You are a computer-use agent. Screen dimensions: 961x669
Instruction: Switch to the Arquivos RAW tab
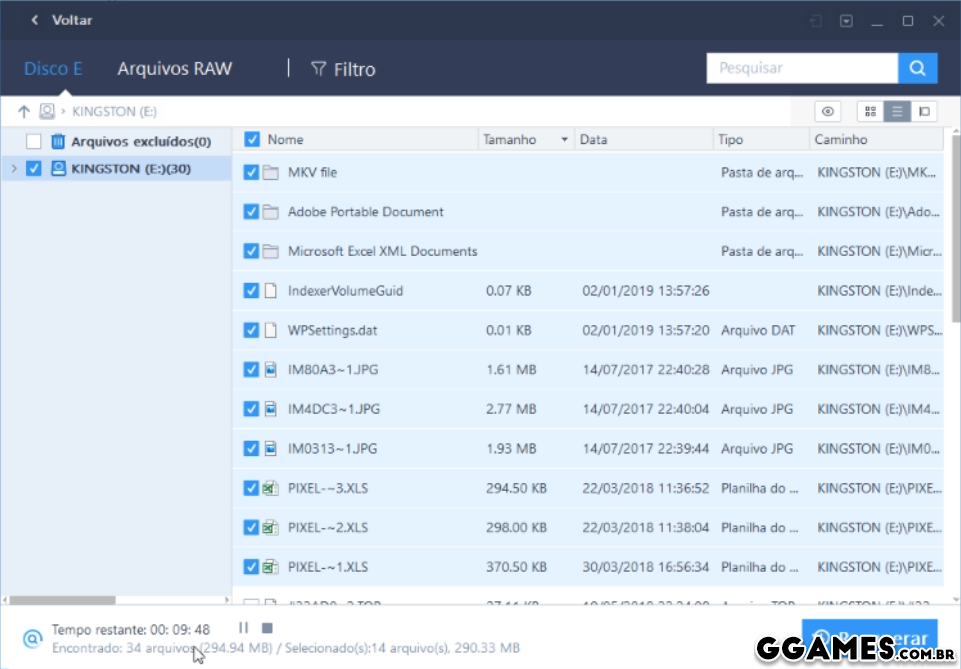coord(174,69)
